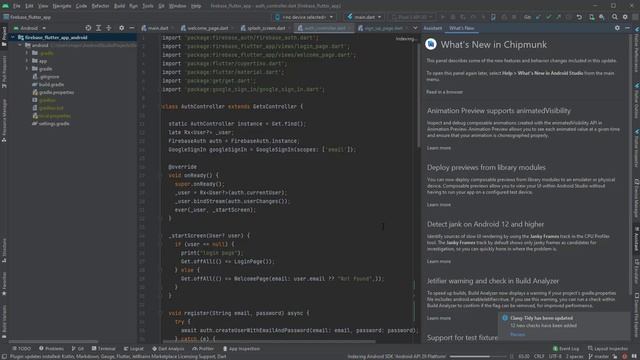640x360 pixels.
Task: Hide the Project panel with minus icon
Action: point(131,28)
